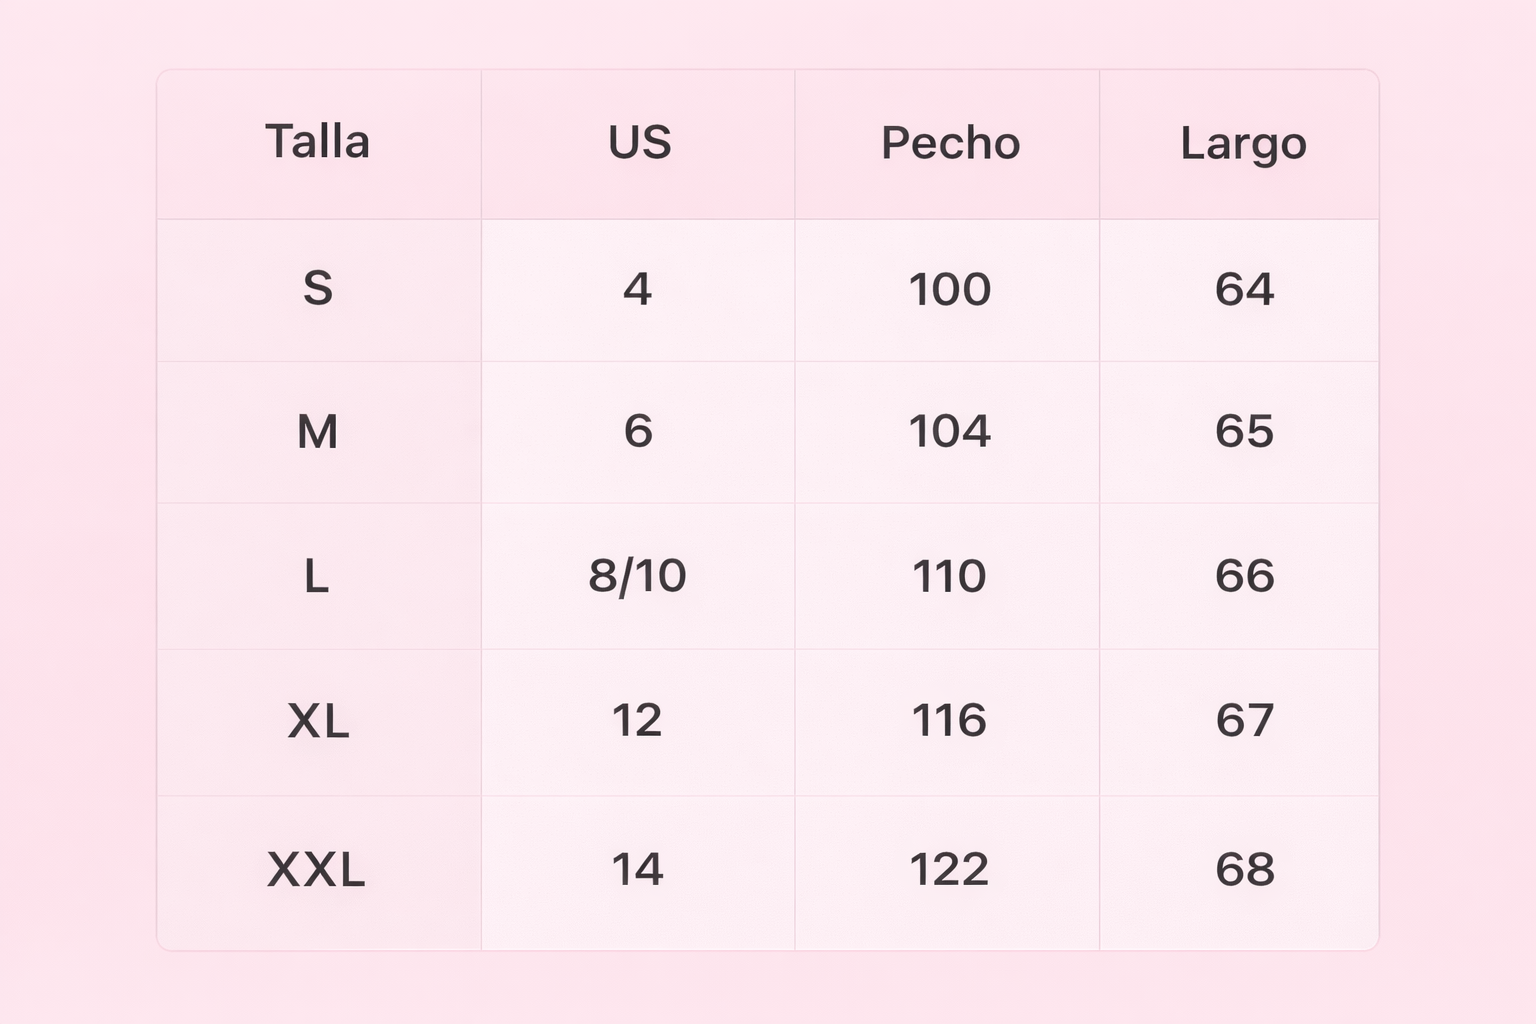Select Largo value 64 for size S
This screenshot has width=1536, height=1024.
click(1244, 289)
